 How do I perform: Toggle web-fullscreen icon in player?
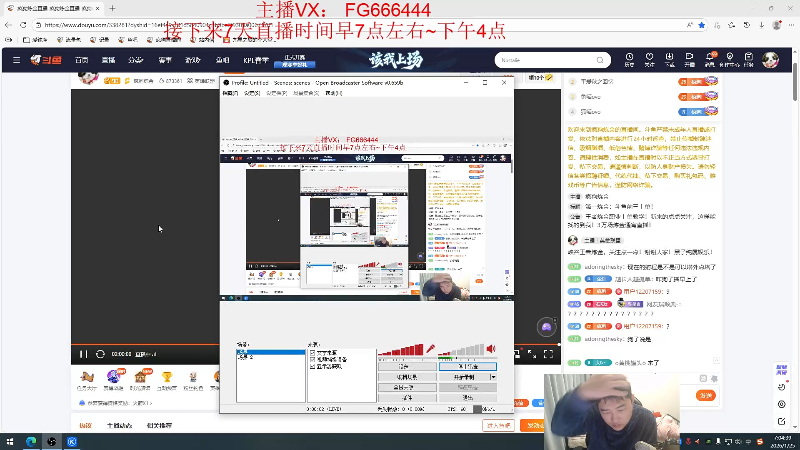(x=532, y=354)
